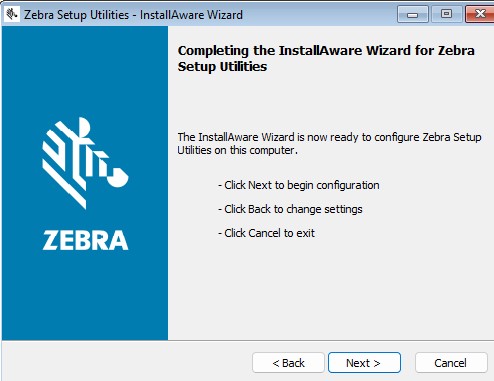Click the white zebra head logo graphic
Screen dimensions: 494x381
point(85,163)
